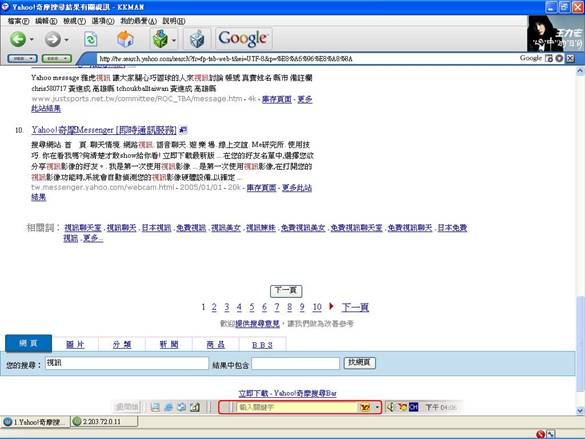Click the 提供搜尋意見 feedback link

pos(257,323)
